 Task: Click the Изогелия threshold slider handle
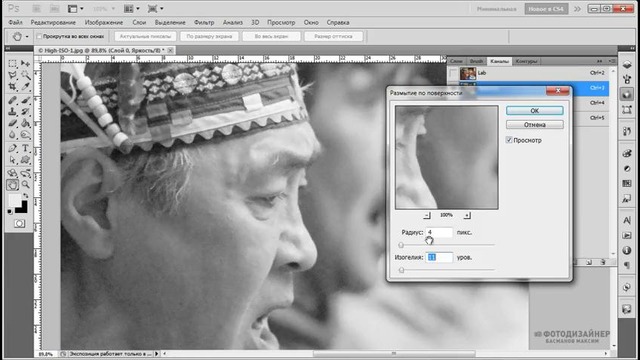coord(401,270)
